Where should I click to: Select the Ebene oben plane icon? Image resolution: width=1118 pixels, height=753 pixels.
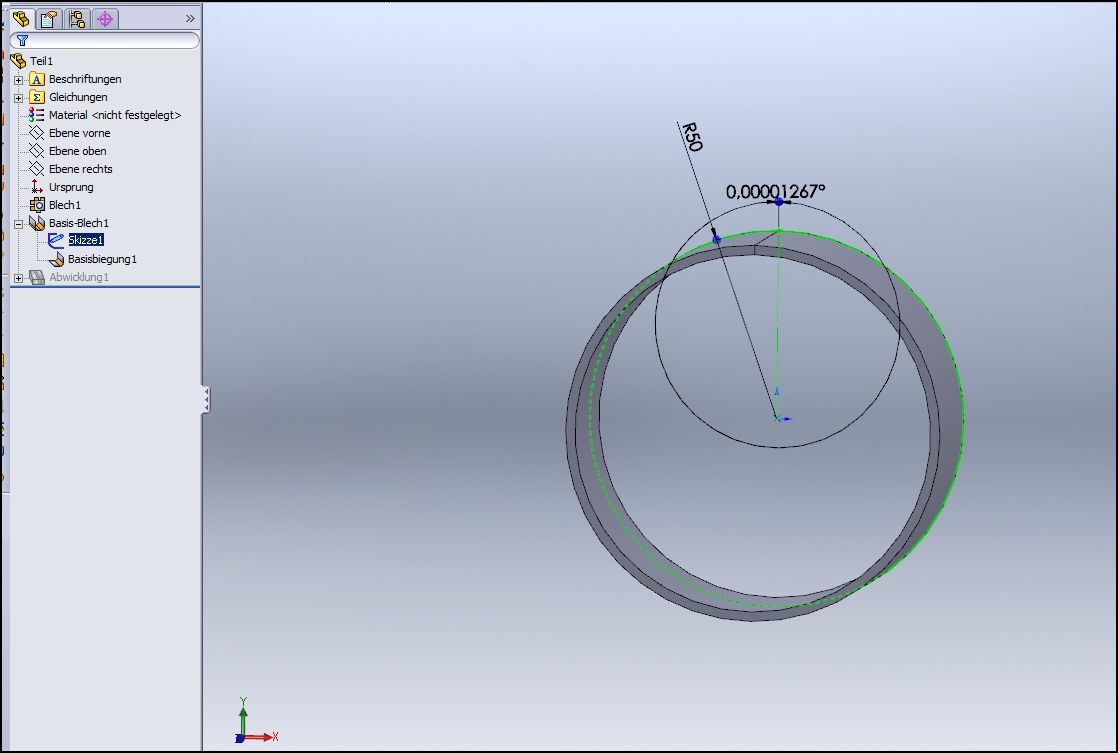pos(36,151)
